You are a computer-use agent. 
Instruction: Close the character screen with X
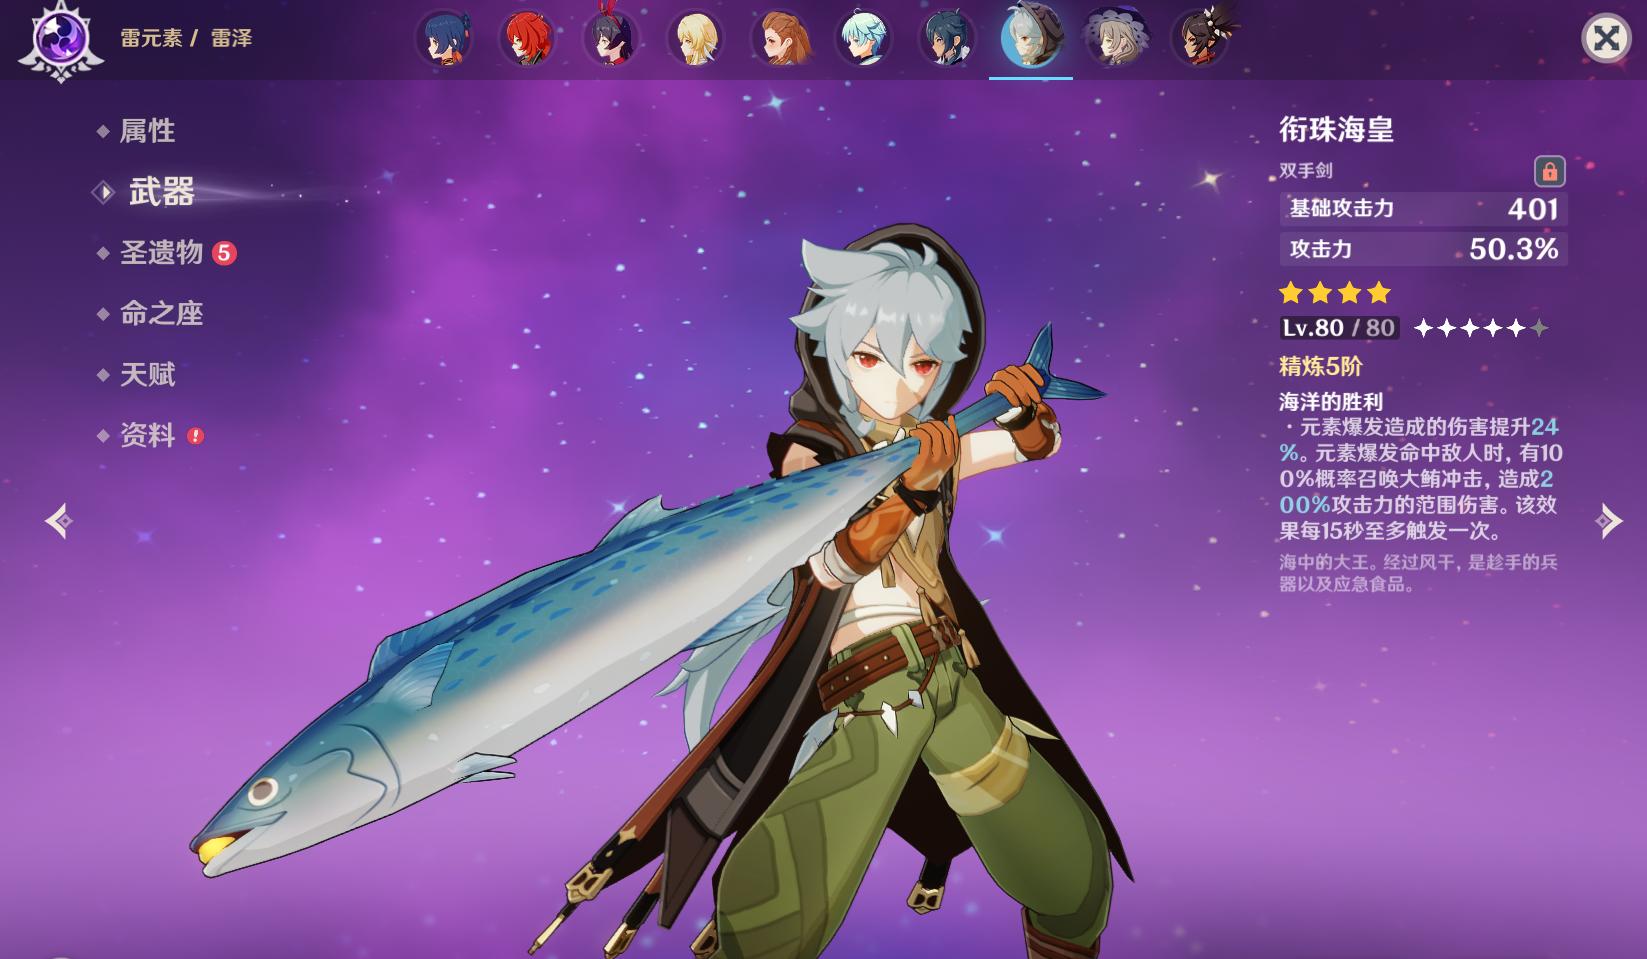point(1606,39)
